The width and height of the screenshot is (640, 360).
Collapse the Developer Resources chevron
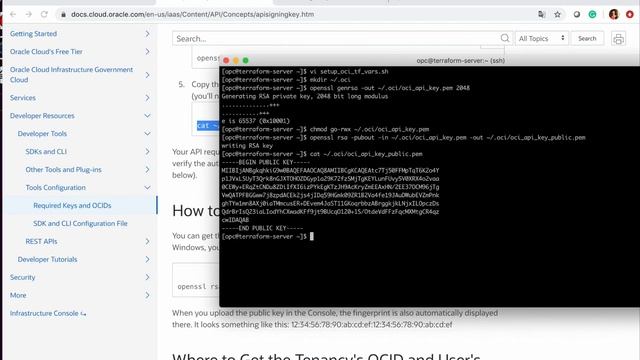(147, 116)
